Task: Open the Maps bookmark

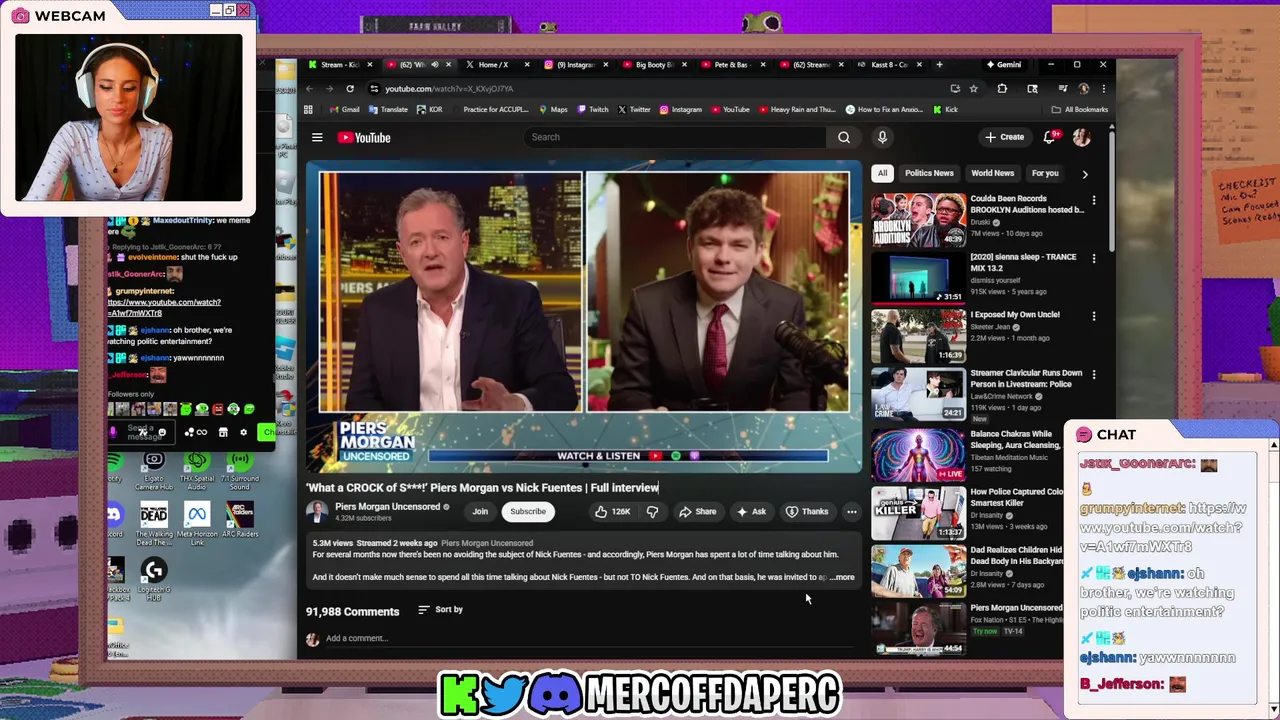Action: click(x=553, y=109)
